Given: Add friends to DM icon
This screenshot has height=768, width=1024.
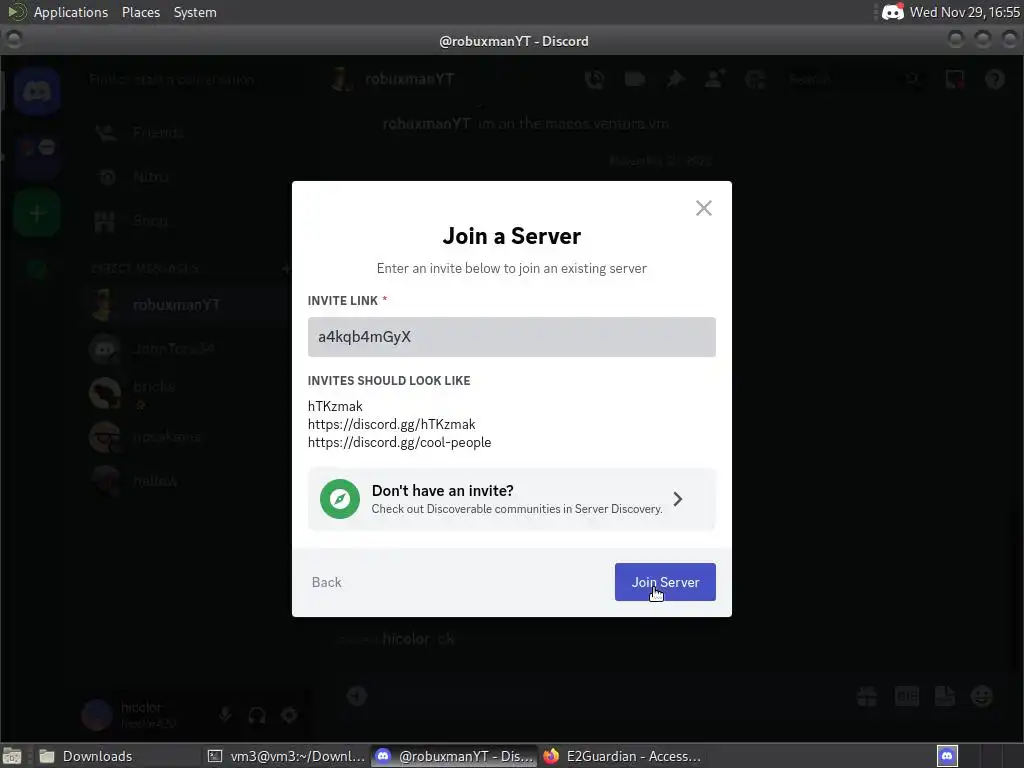Looking at the screenshot, I should [x=715, y=79].
